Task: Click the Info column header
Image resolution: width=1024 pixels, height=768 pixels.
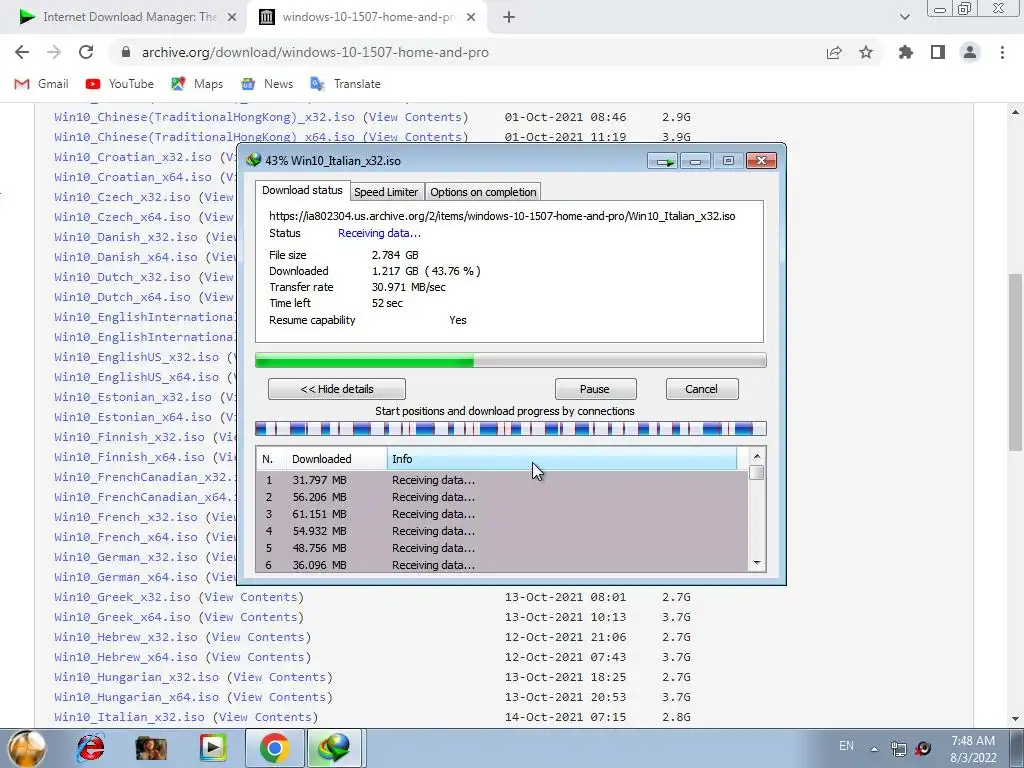Action: click(562, 459)
